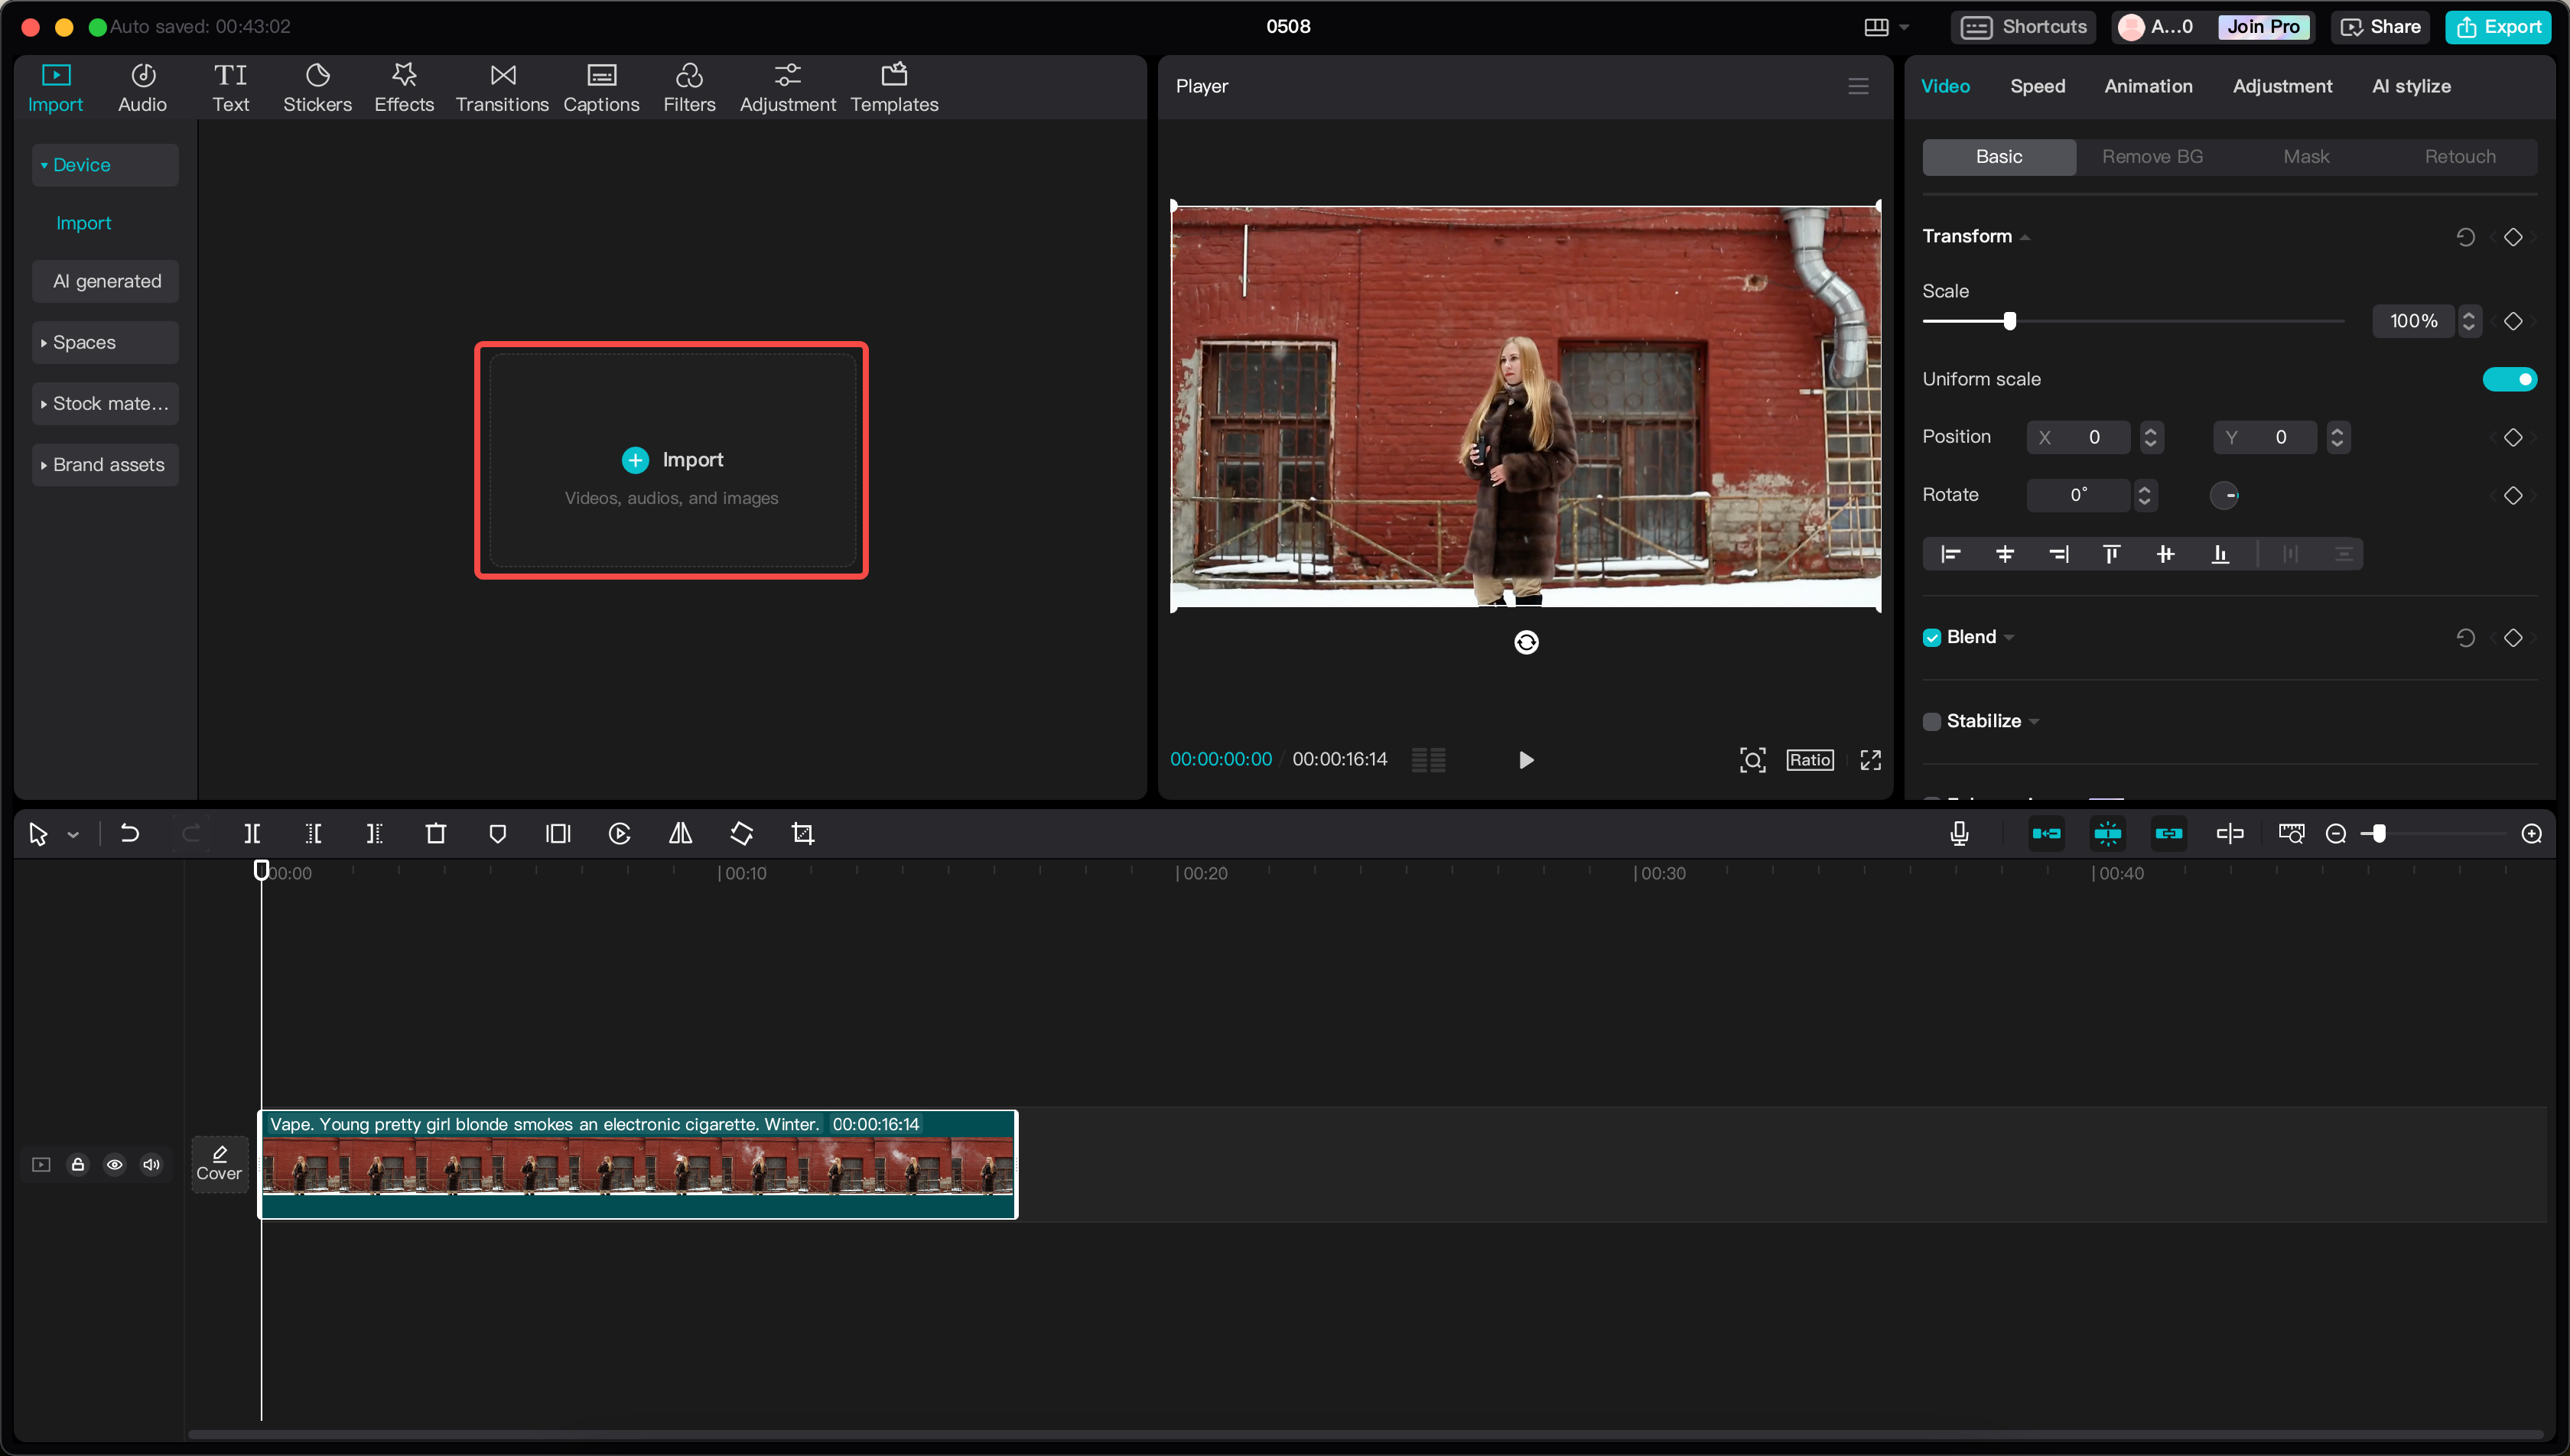
Task: Click the Scale slider handle
Action: pyautogui.click(x=2009, y=321)
